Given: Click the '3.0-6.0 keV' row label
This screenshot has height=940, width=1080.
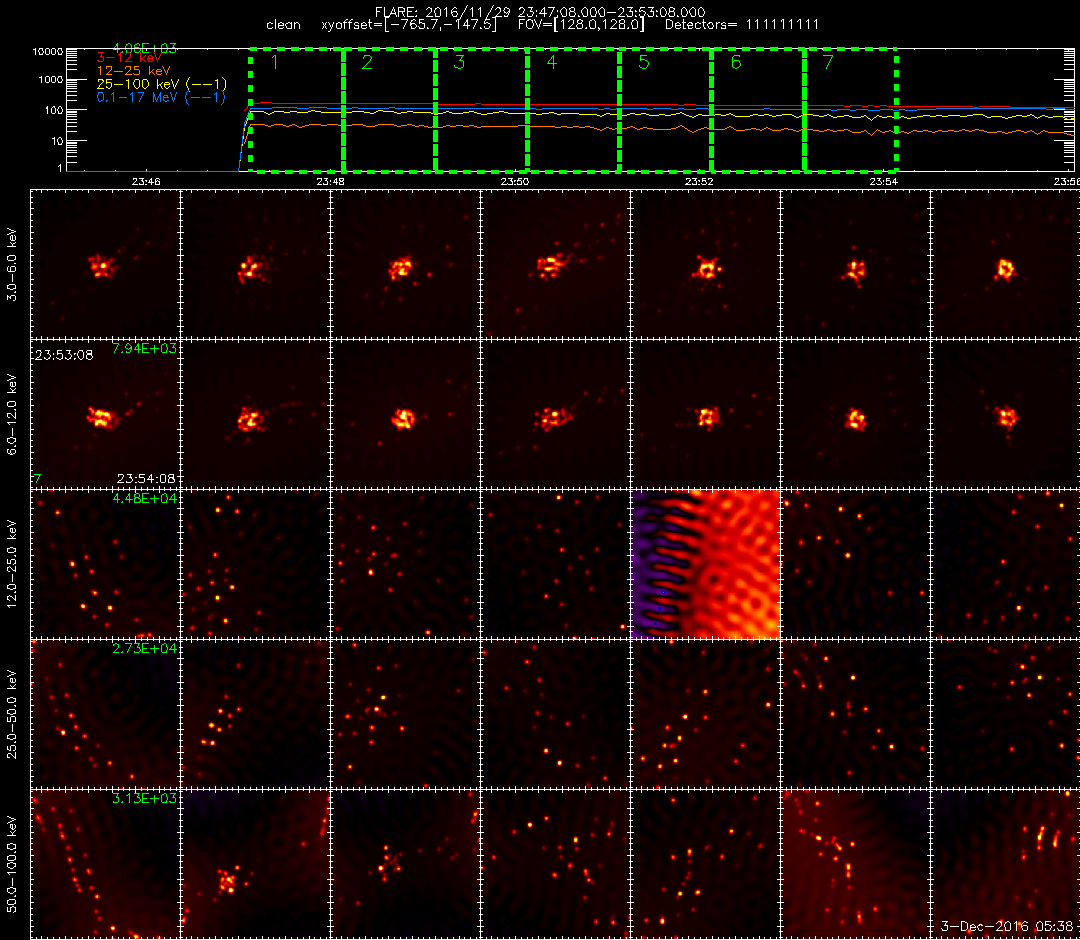Looking at the screenshot, I should coord(12,265).
